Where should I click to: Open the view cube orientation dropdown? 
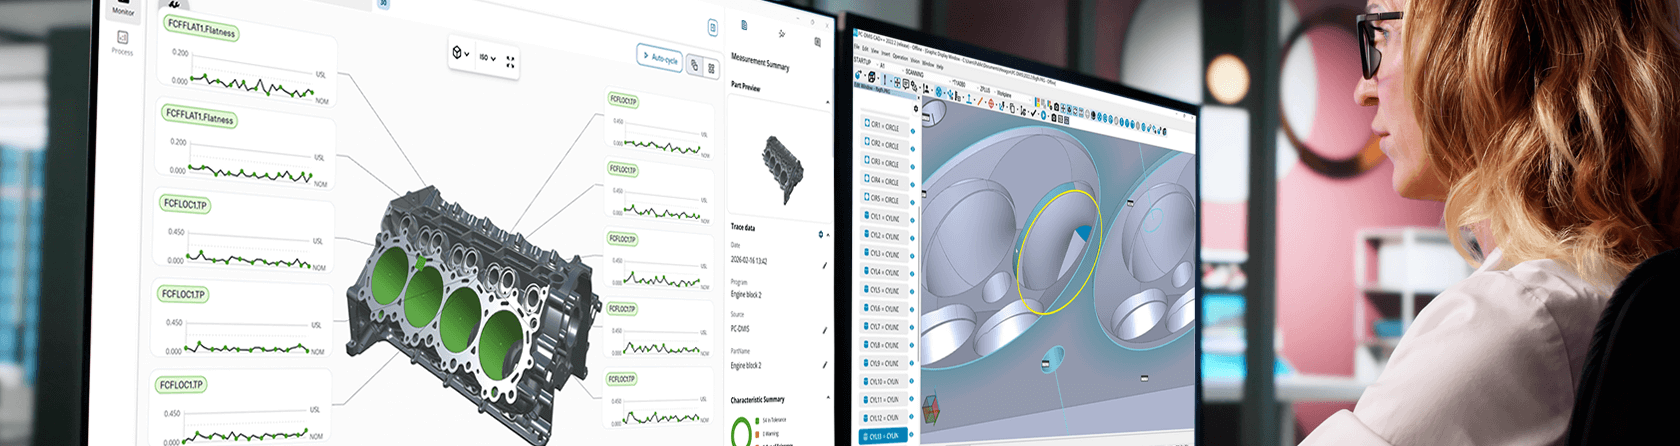click(459, 53)
